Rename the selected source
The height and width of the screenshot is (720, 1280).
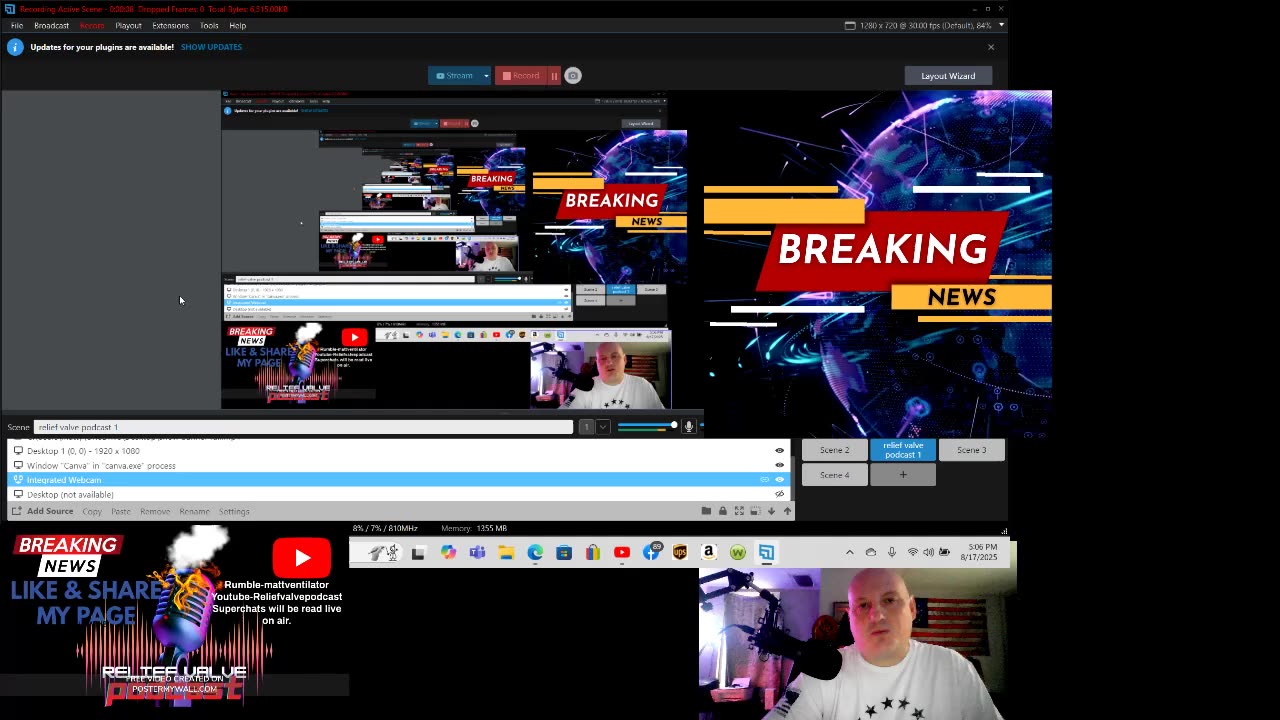[x=194, y=512]
